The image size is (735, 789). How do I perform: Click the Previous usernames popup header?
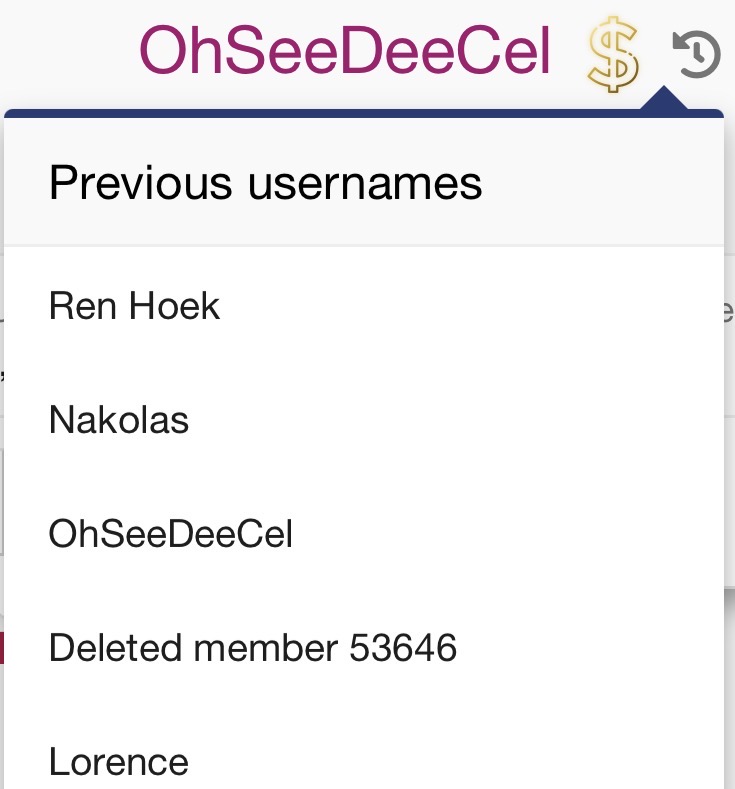pos(364,182)
